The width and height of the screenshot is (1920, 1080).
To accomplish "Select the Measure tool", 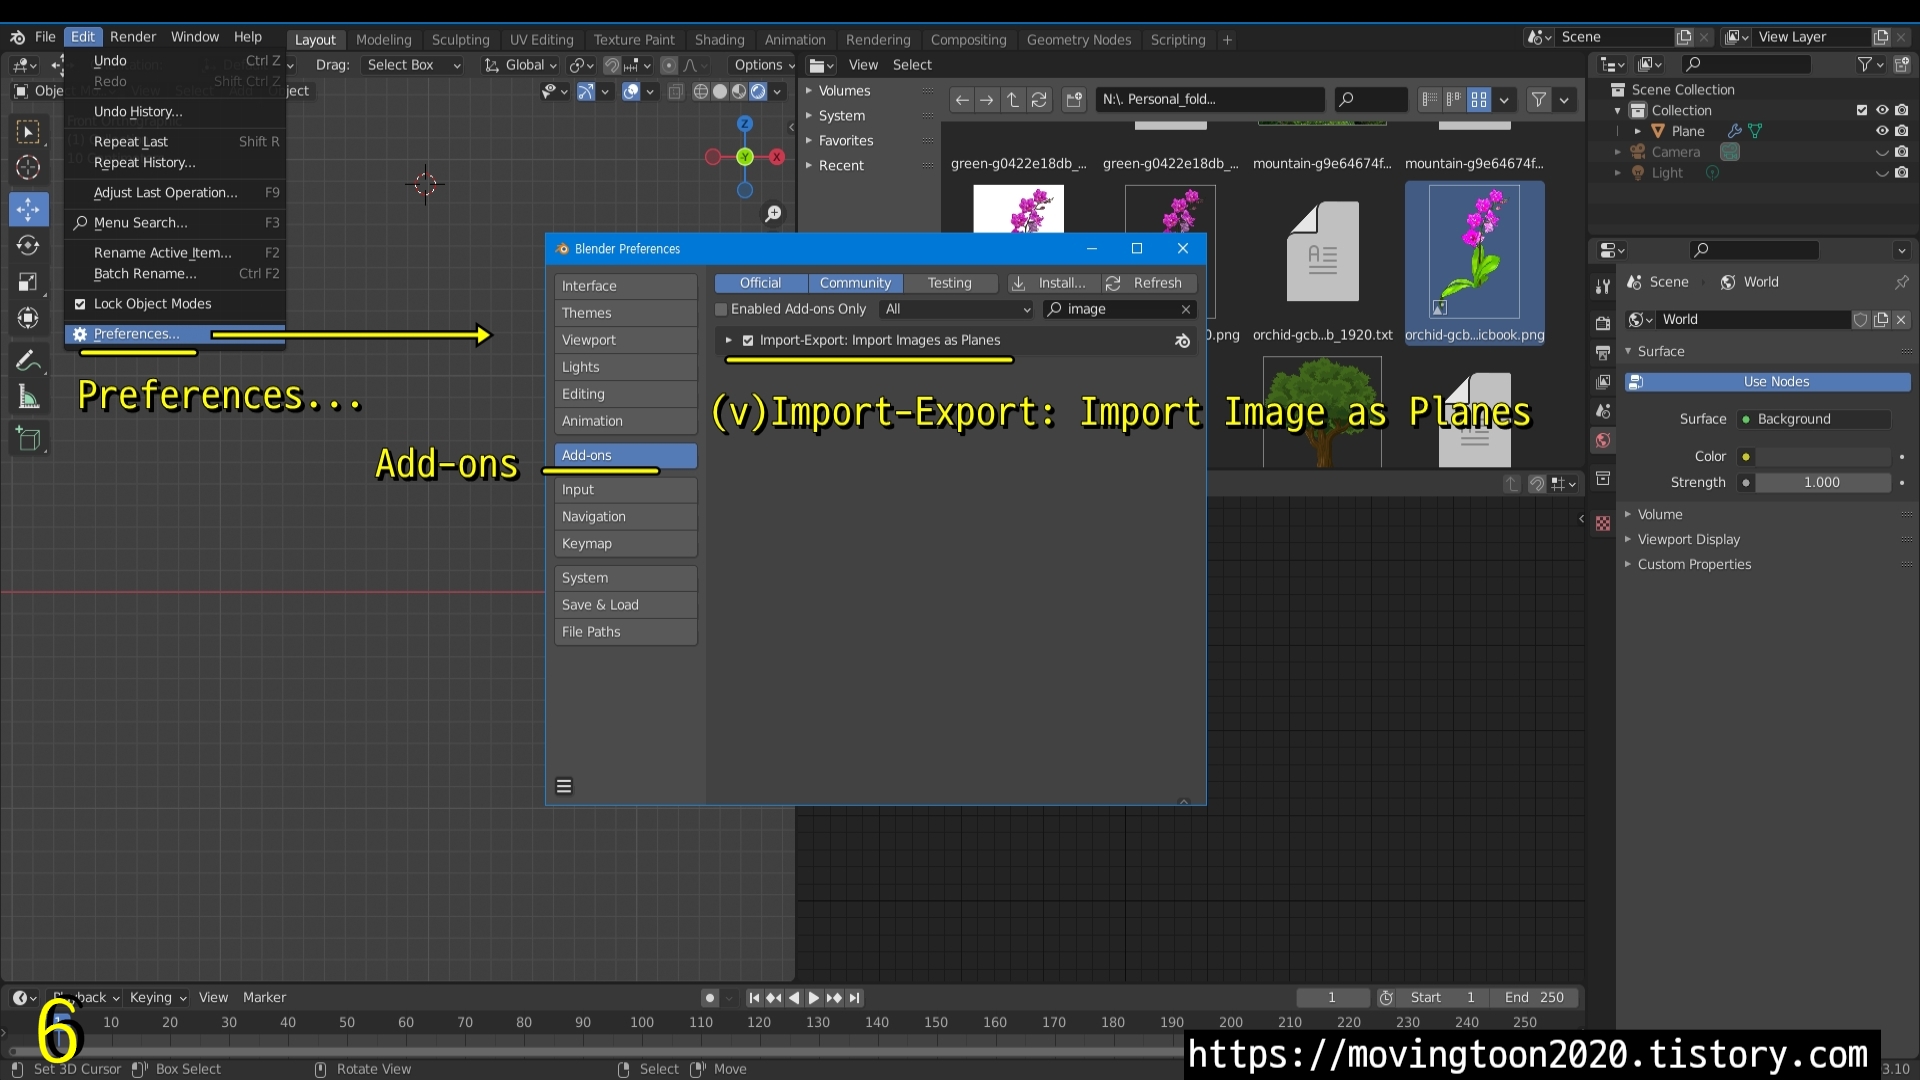I will click(x=28, y=398).
